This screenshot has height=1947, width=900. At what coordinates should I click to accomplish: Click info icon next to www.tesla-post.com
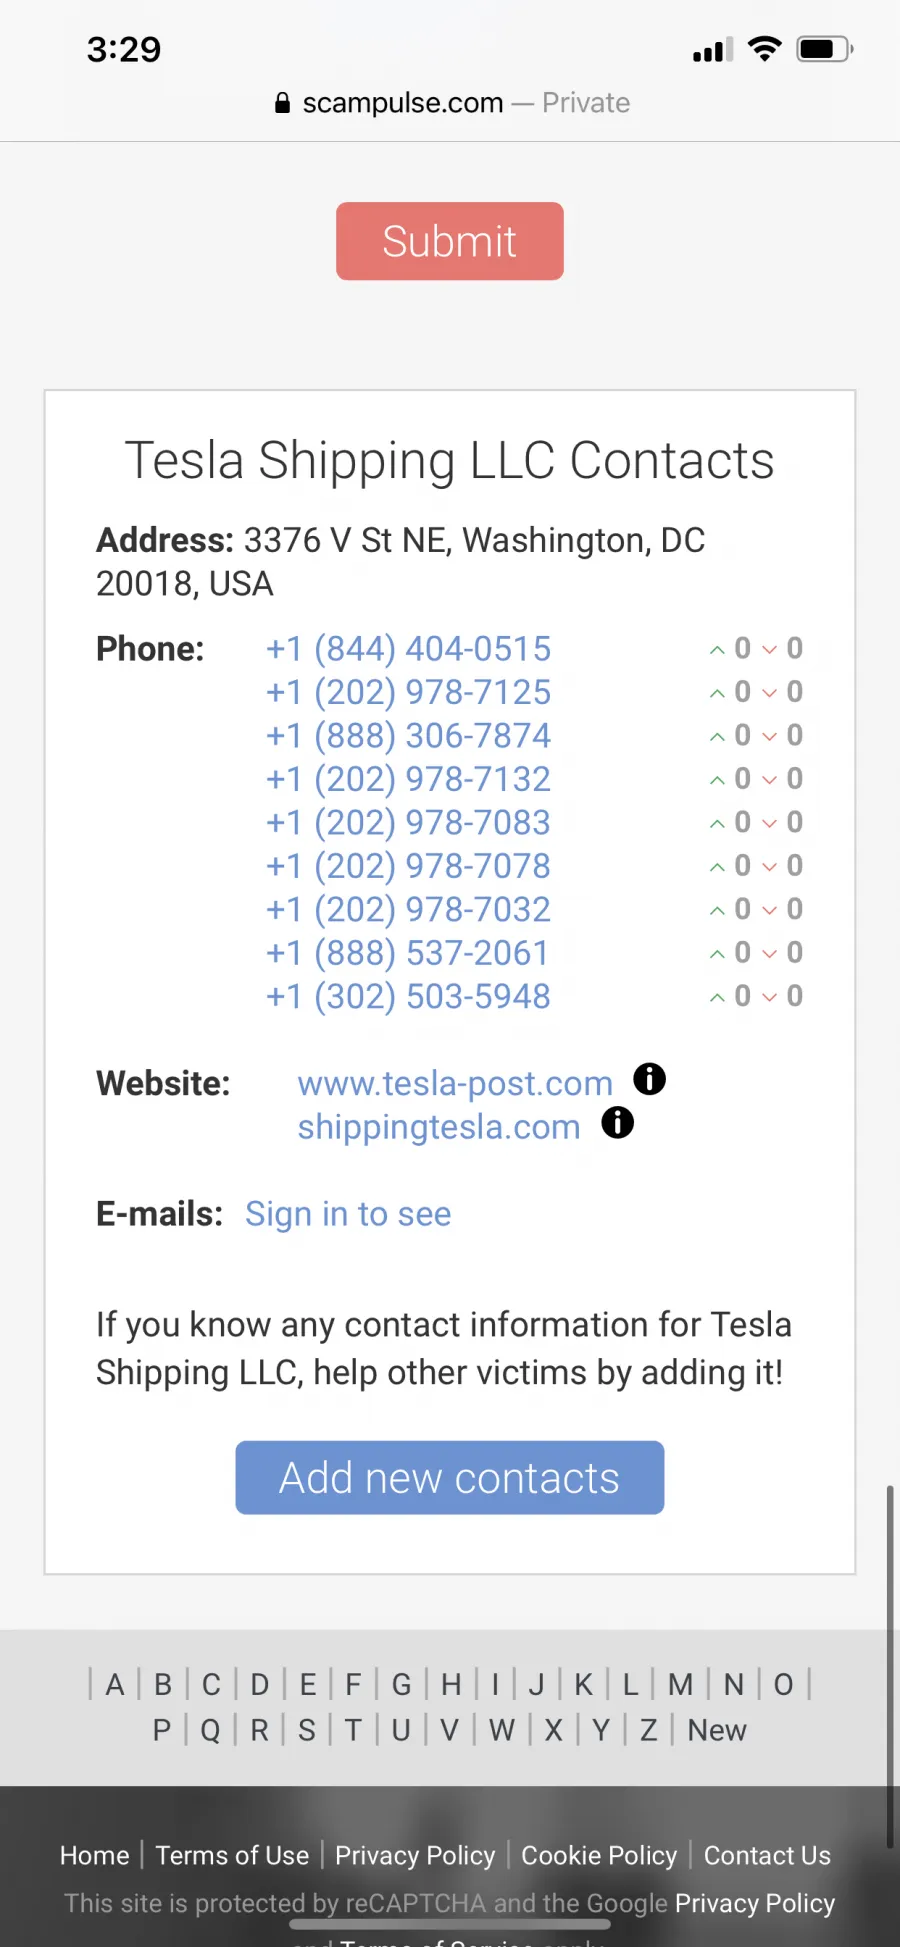[650, 1079]
